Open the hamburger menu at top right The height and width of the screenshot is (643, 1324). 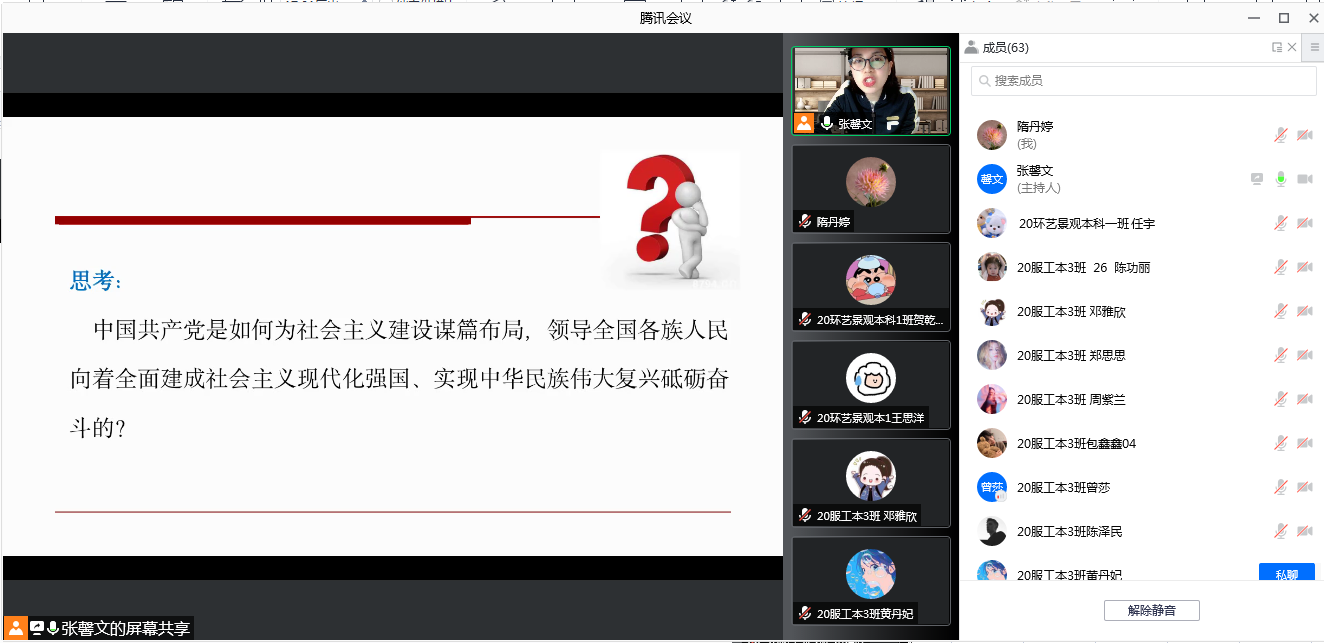coord(1314,47)
